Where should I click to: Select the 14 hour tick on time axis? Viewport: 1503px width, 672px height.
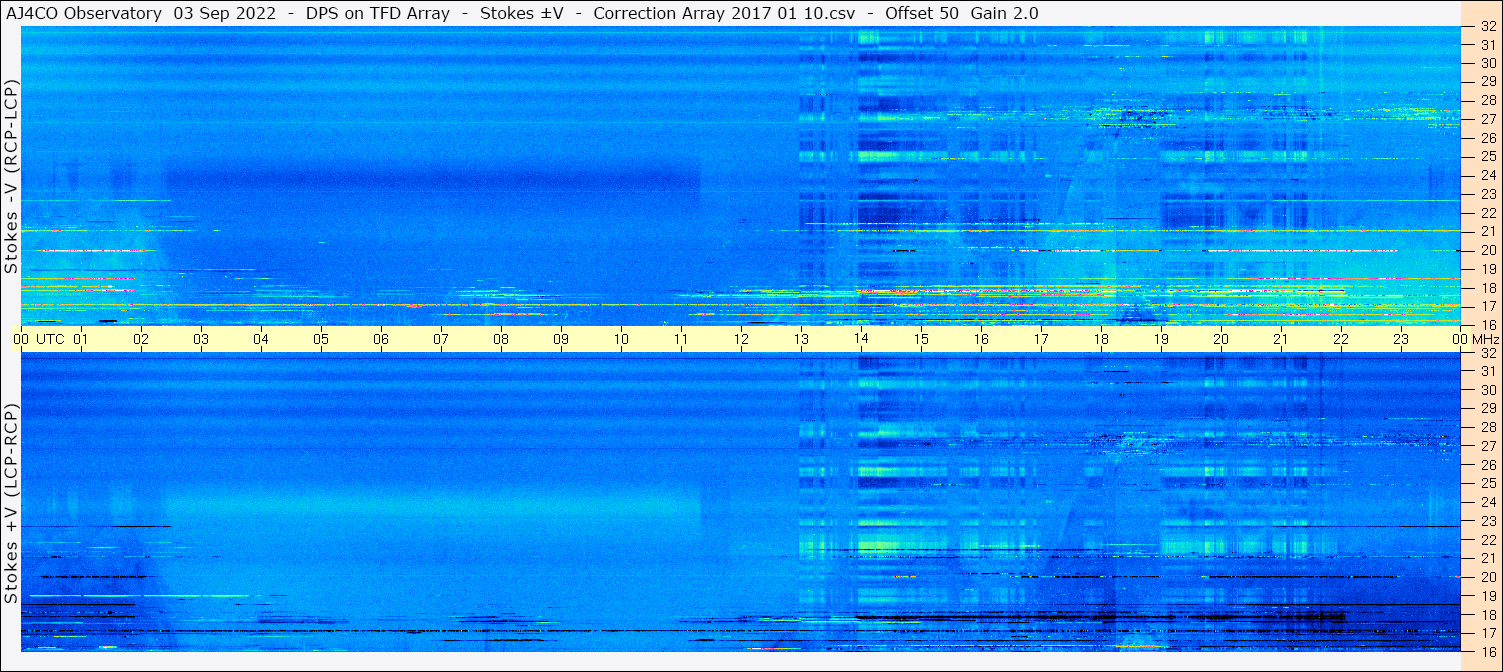click(x=861, y=339)
